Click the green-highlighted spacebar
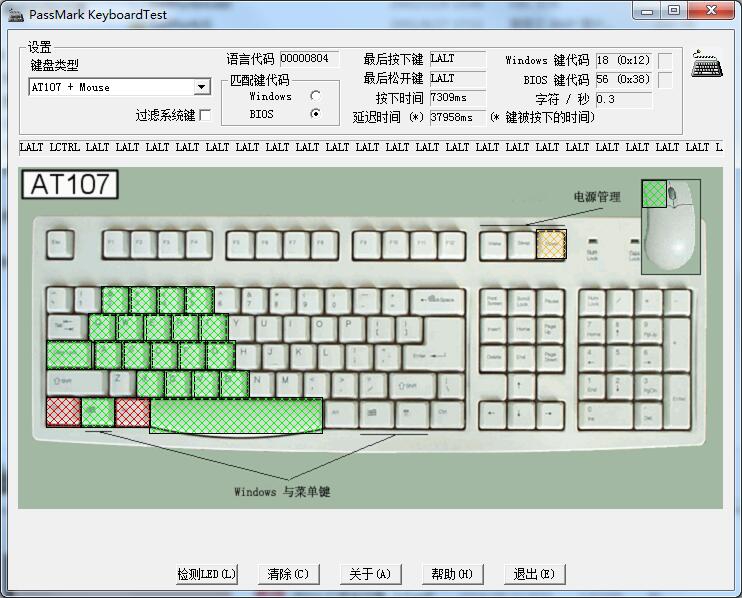This screenshot has height=598, width=742. [236, 415]
